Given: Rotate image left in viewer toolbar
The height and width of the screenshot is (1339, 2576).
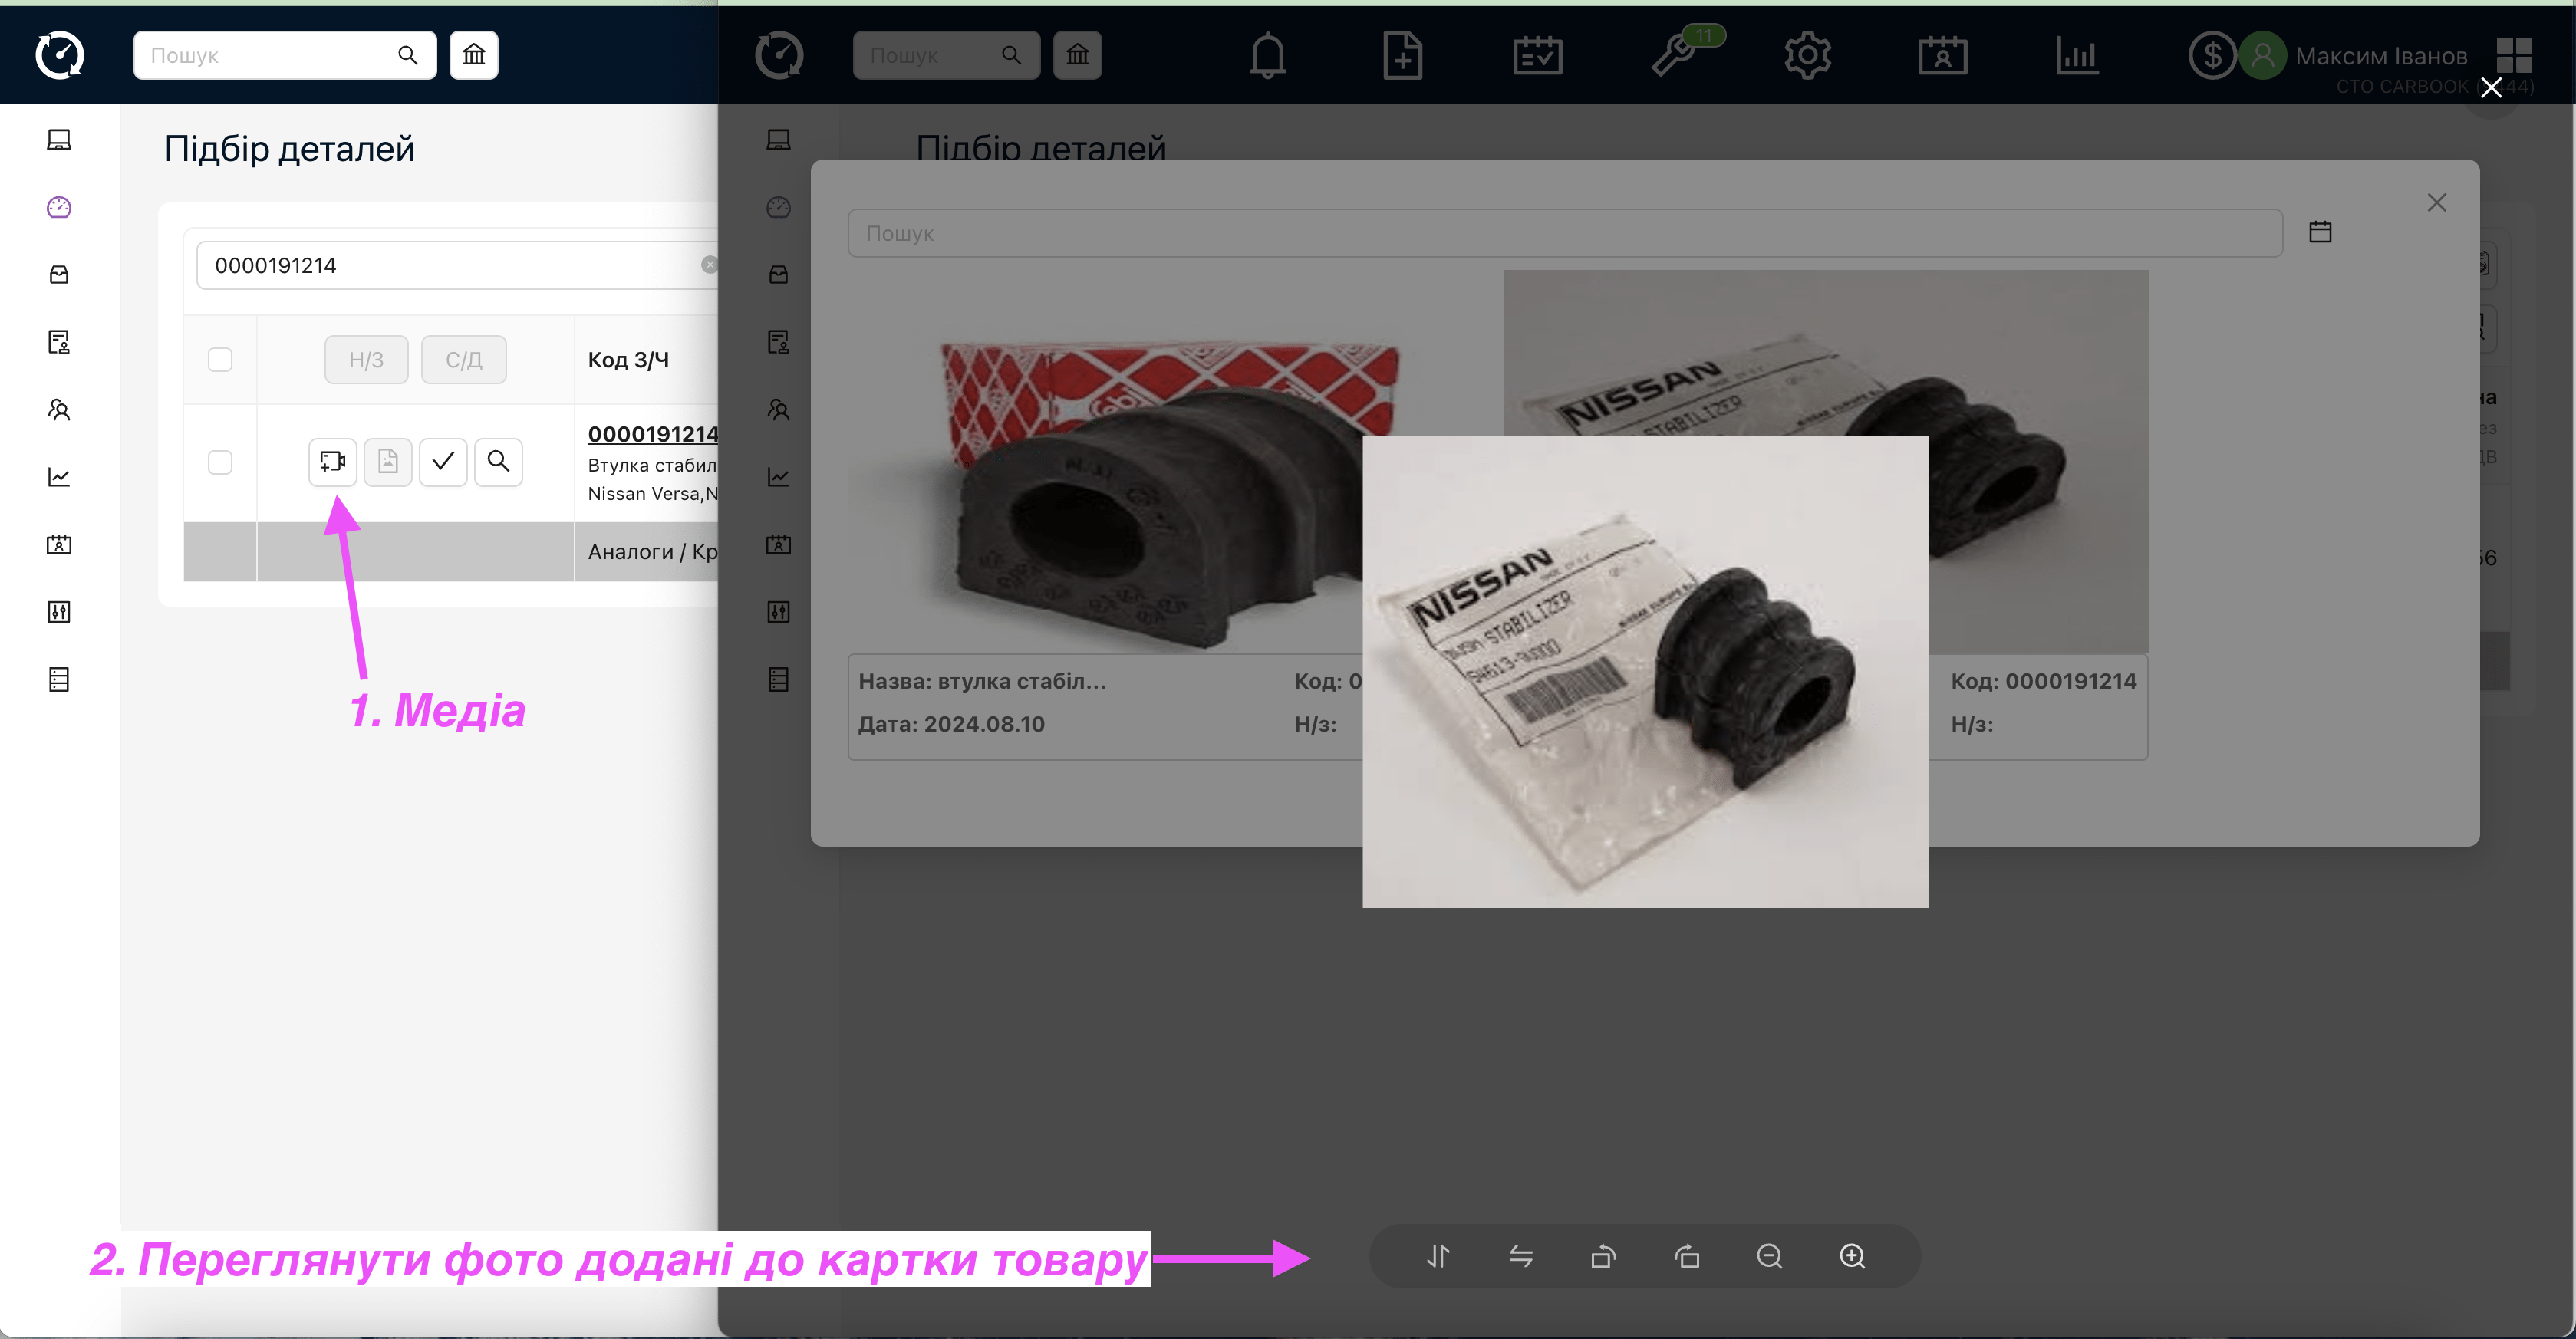Looking at the screenshot, I should [x=1603, y=1256].
